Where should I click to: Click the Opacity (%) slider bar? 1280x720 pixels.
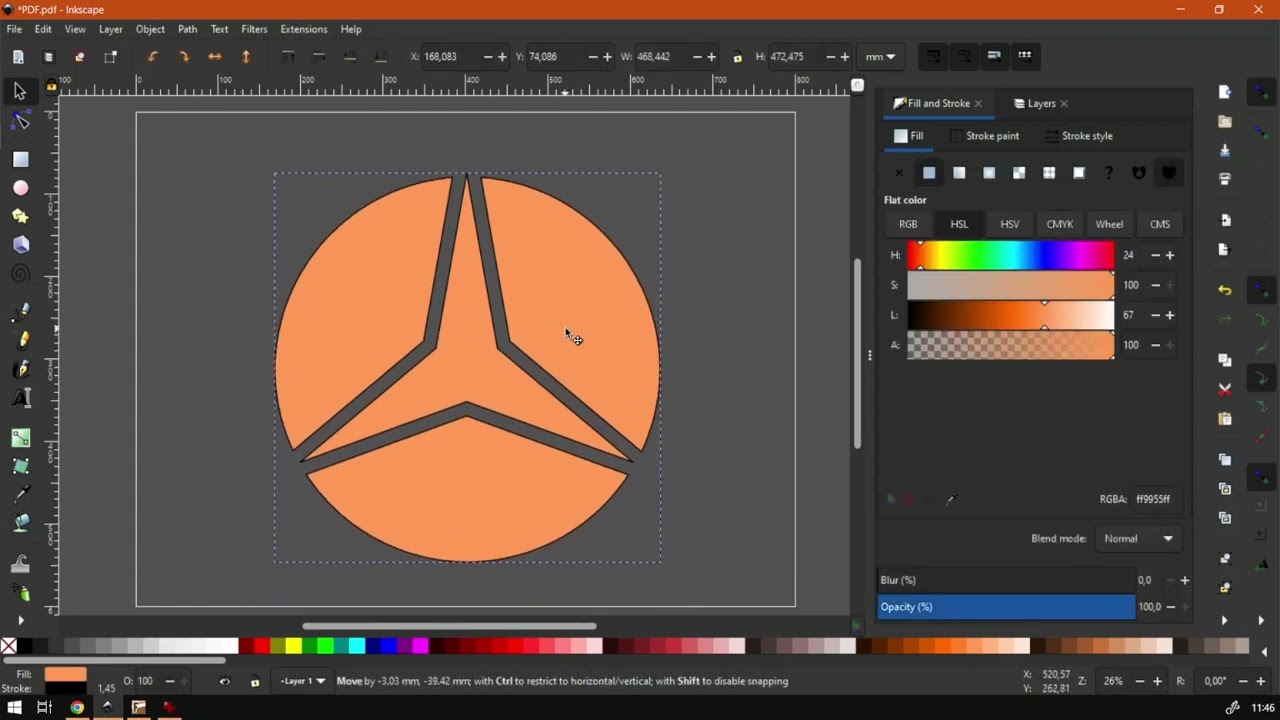[x=1006, y=607]
